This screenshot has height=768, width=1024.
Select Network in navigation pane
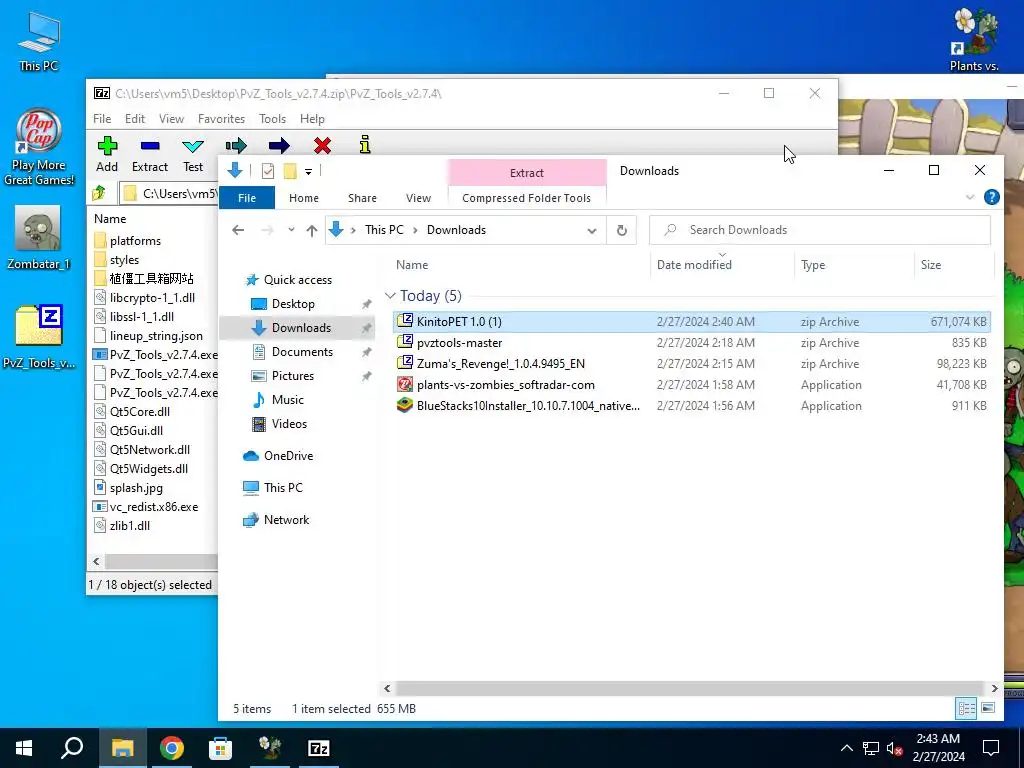286,520
